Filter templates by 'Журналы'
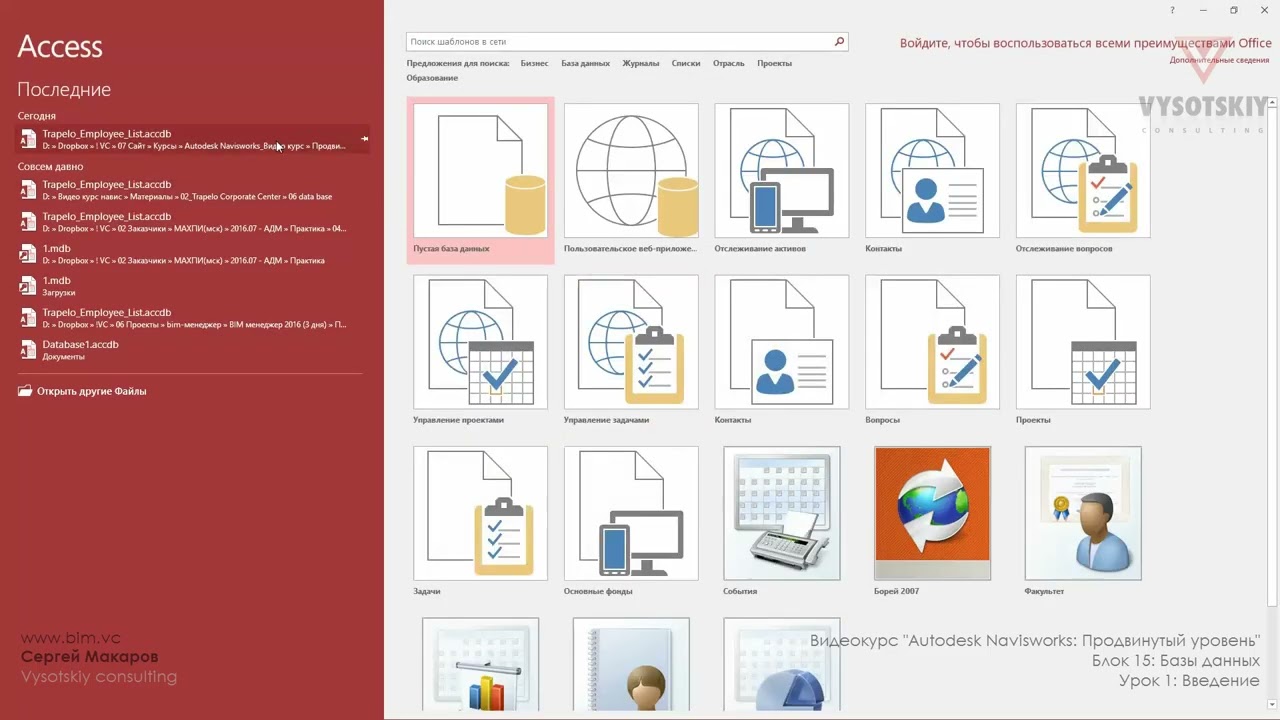The image size is (1280, 720). coord(640,63)
